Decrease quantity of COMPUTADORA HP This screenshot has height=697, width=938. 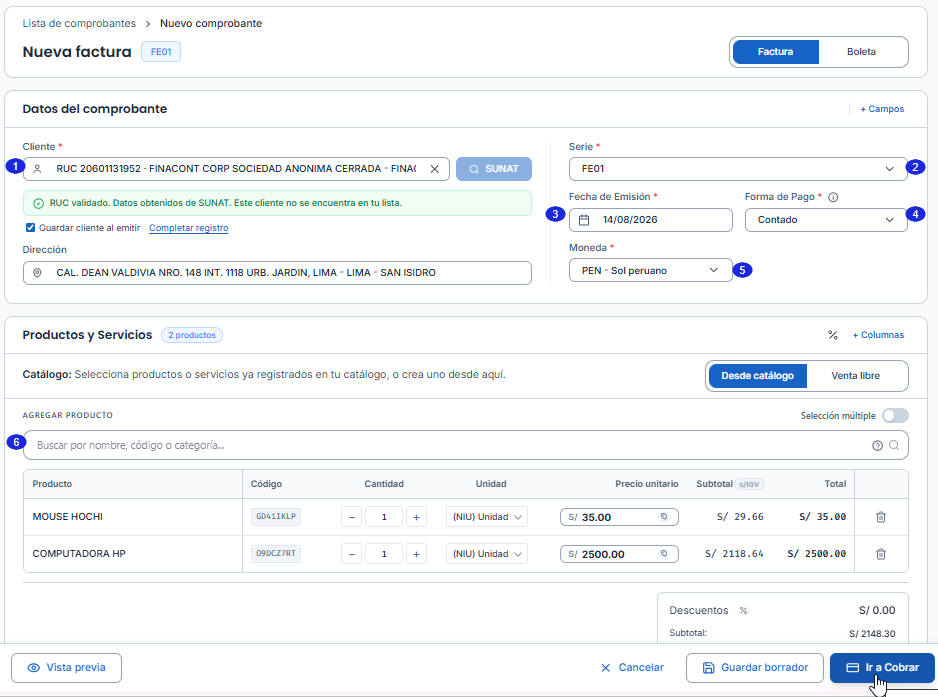click(x=352, y=554)
